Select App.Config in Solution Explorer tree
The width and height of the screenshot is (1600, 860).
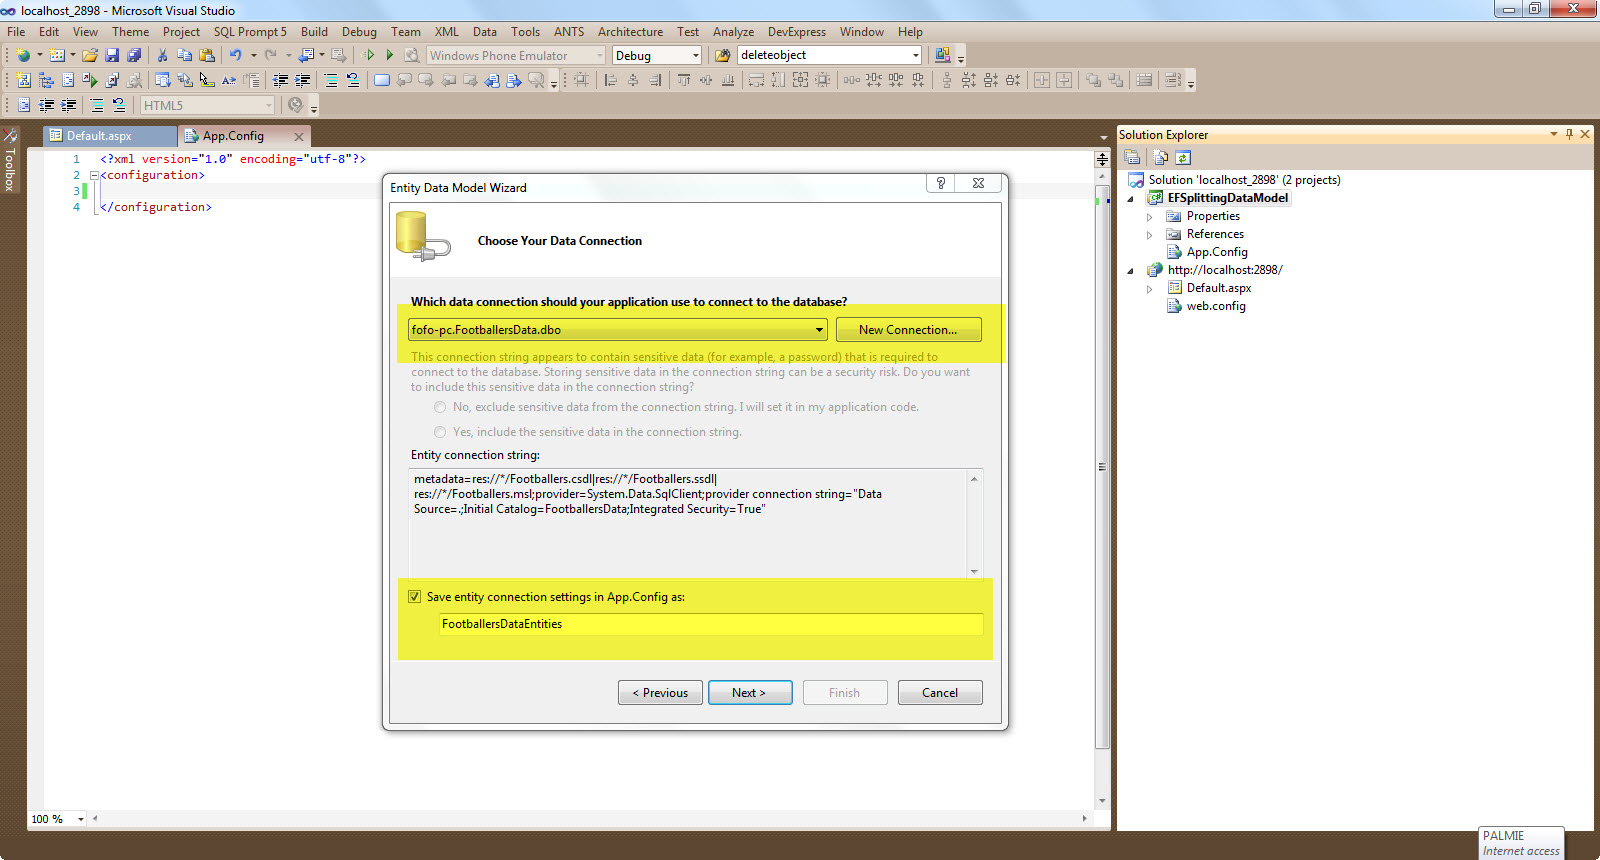click(x=1217, y=252)
